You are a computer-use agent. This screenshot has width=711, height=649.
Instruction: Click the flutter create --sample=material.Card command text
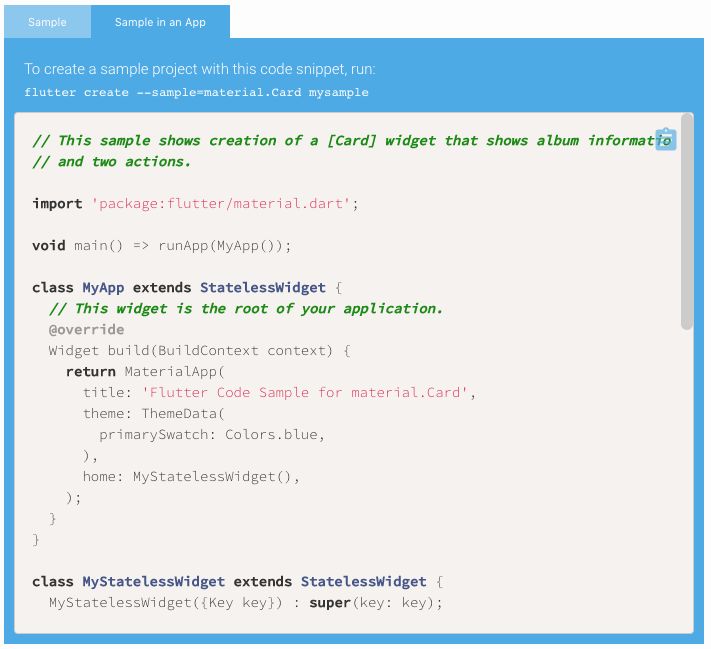coord(196,92)
